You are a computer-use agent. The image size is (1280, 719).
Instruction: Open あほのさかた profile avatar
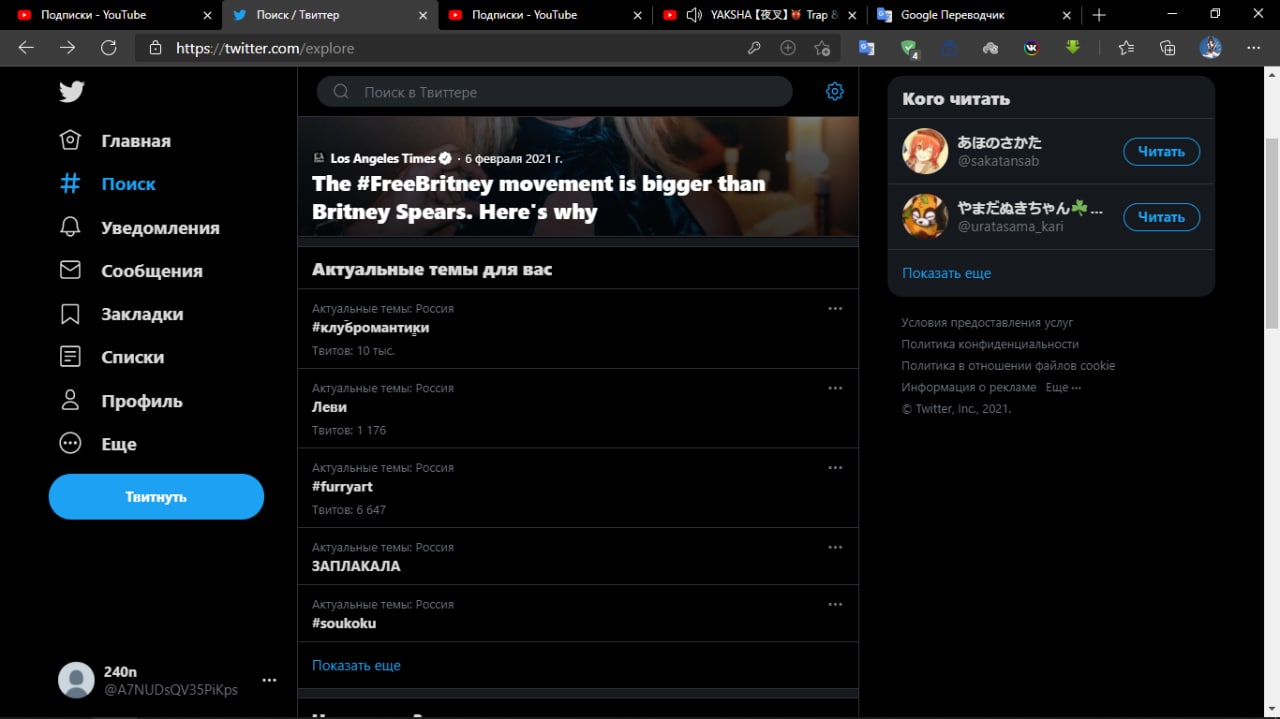click(925, 151)
